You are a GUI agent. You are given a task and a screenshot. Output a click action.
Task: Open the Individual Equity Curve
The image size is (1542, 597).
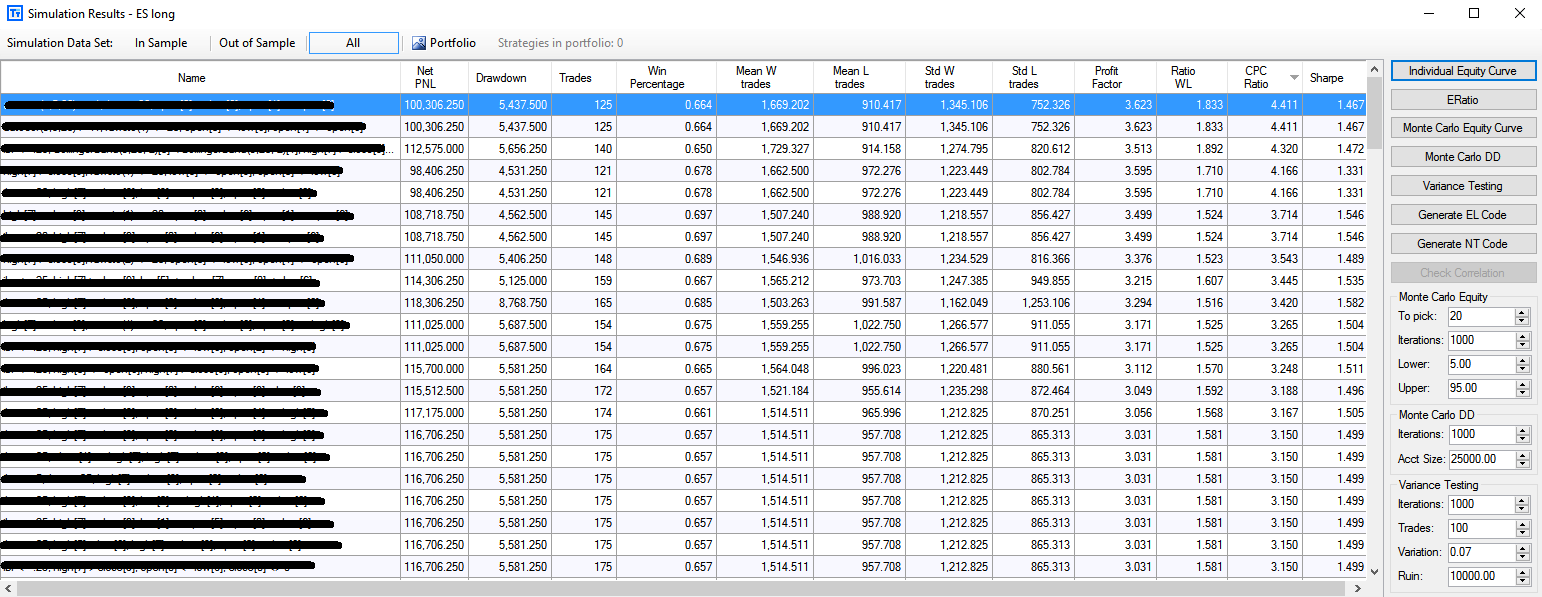(1463, 71)
